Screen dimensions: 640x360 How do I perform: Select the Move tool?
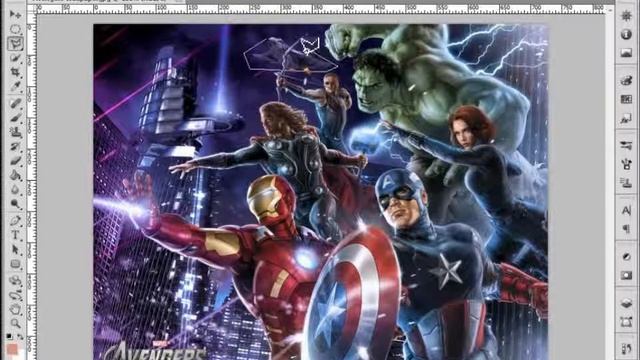point(15,15)
